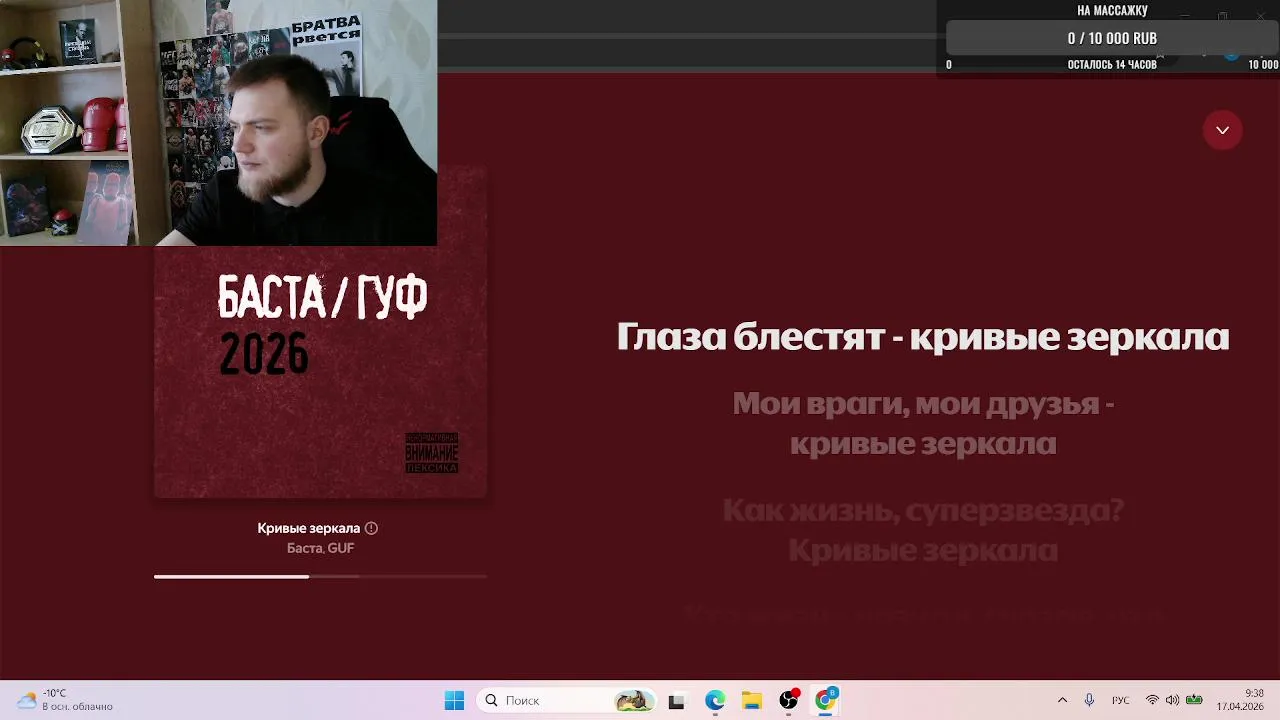Jump to lyric line Мои враги, мои друзья
The image size is (1280, 720).
(x=922, y=423)
